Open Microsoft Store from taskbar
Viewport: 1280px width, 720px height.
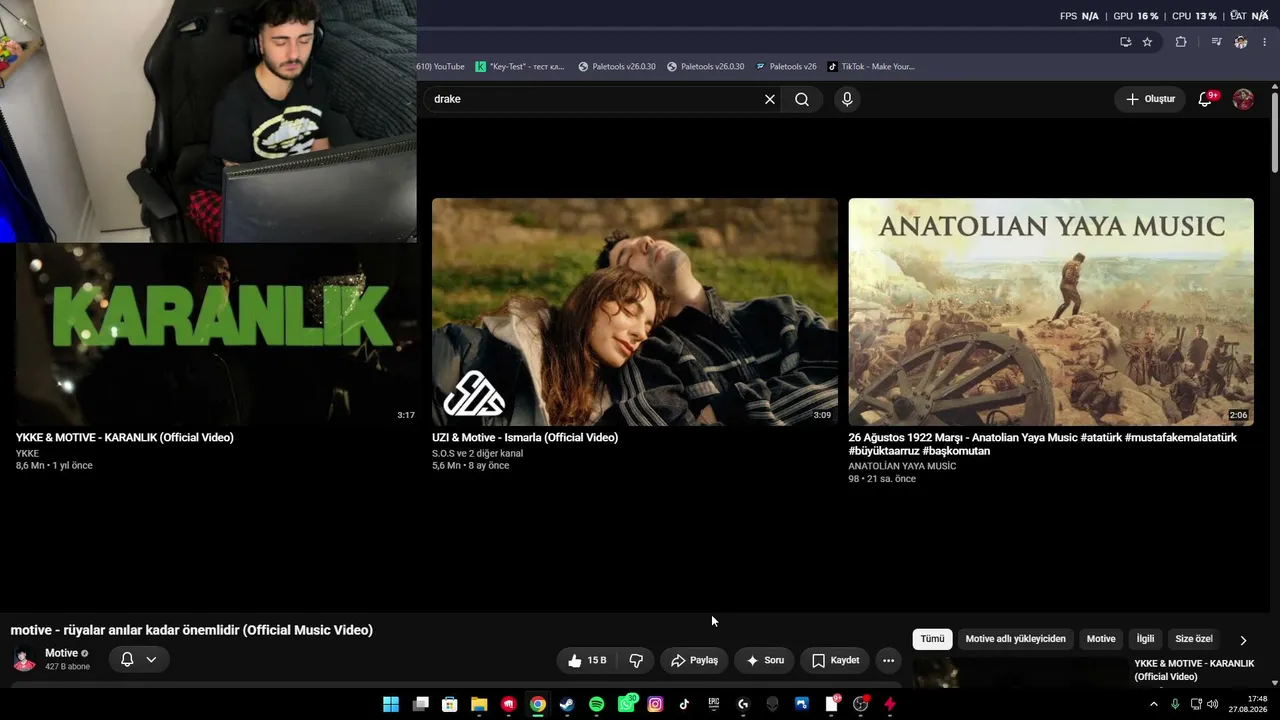pos(450,704)
